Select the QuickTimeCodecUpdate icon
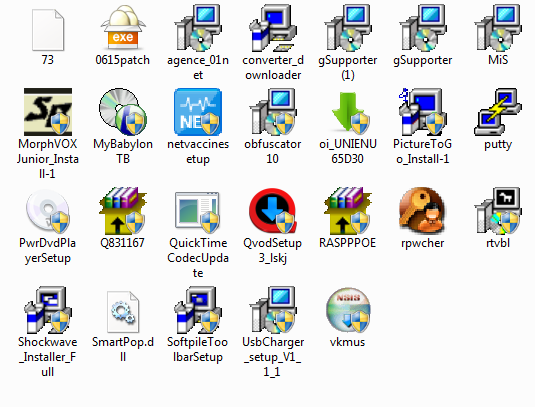The image size is (535, 407). [197, 212]
